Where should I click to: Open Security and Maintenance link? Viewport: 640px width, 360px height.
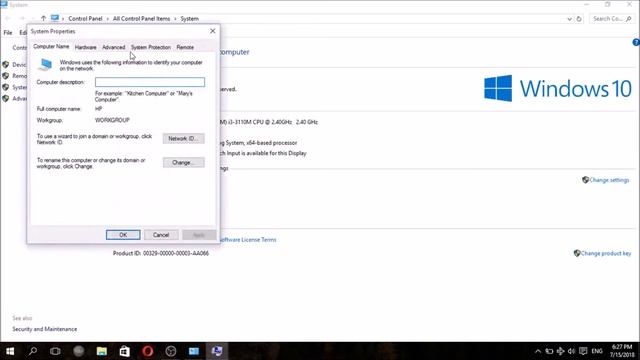coord(44,329)
